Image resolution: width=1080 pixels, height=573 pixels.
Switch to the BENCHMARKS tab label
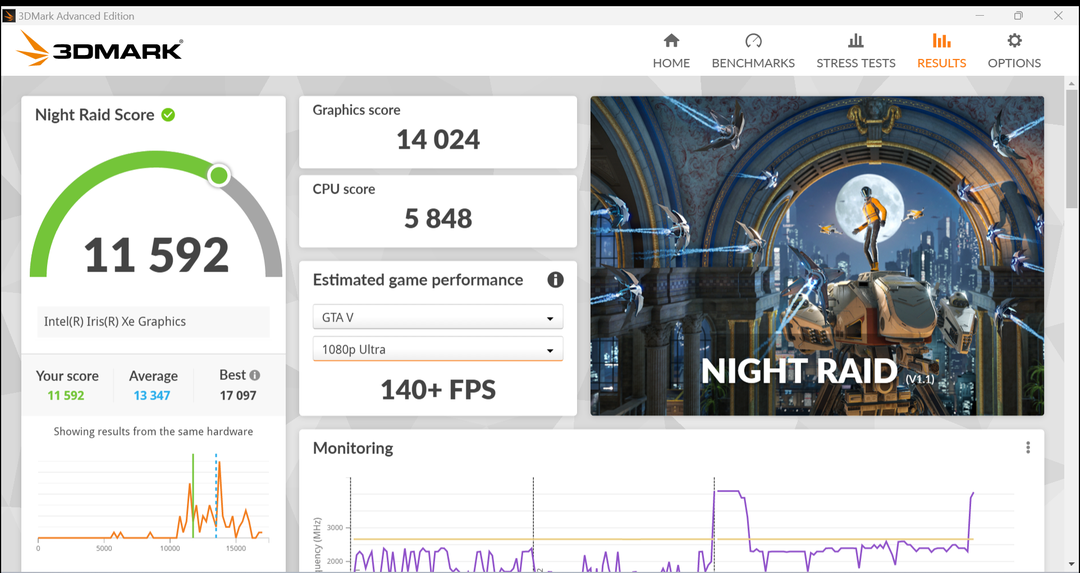pyautogui.click(x=753, y=63)
